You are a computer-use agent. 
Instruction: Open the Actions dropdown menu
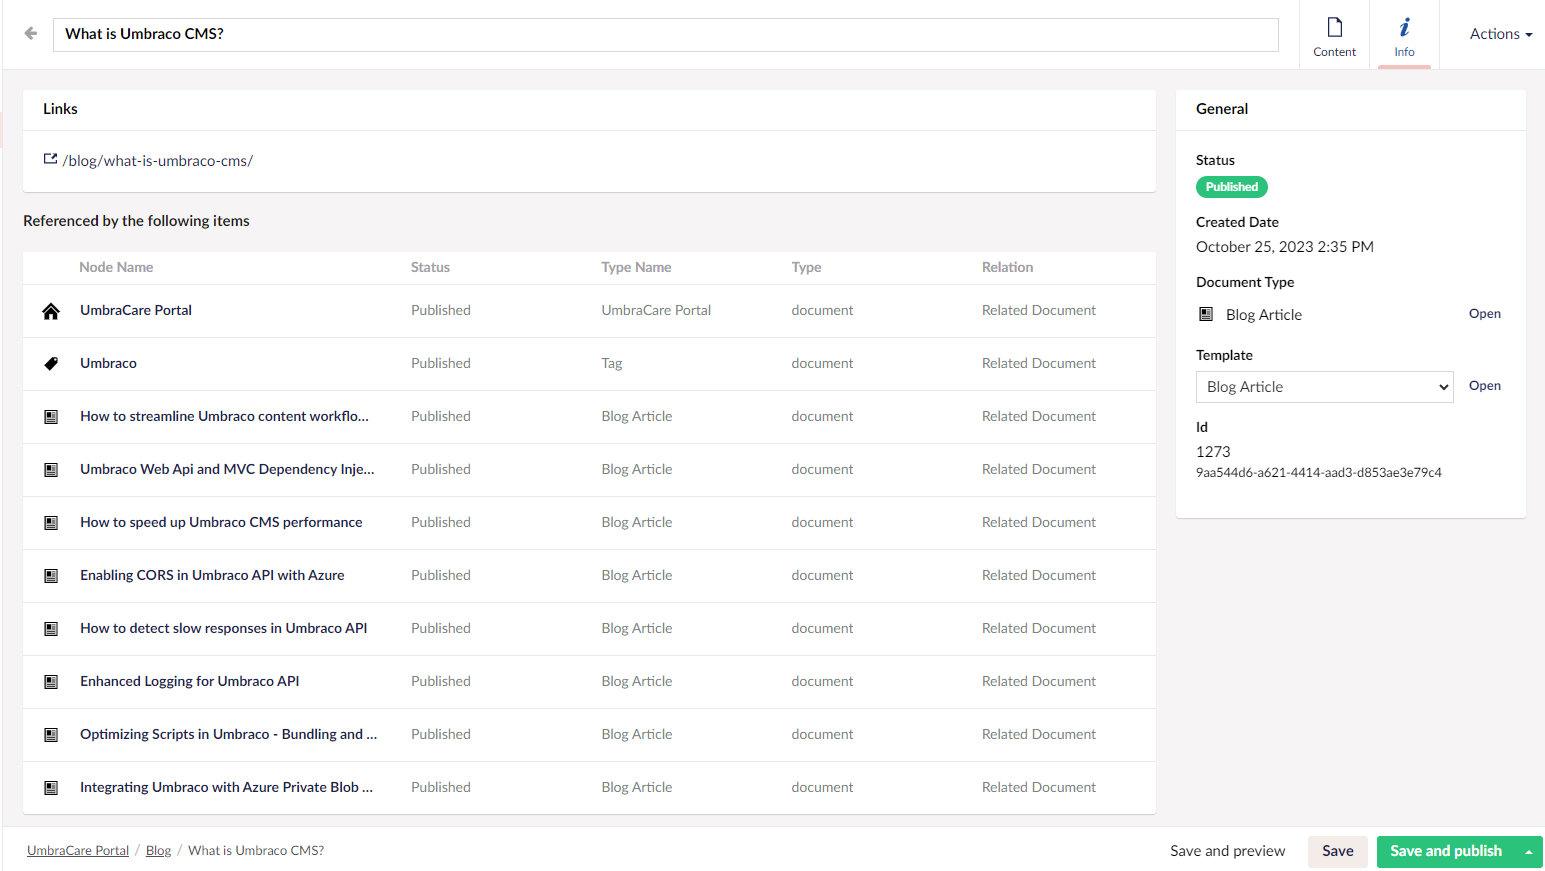(x=1500, y=33)
